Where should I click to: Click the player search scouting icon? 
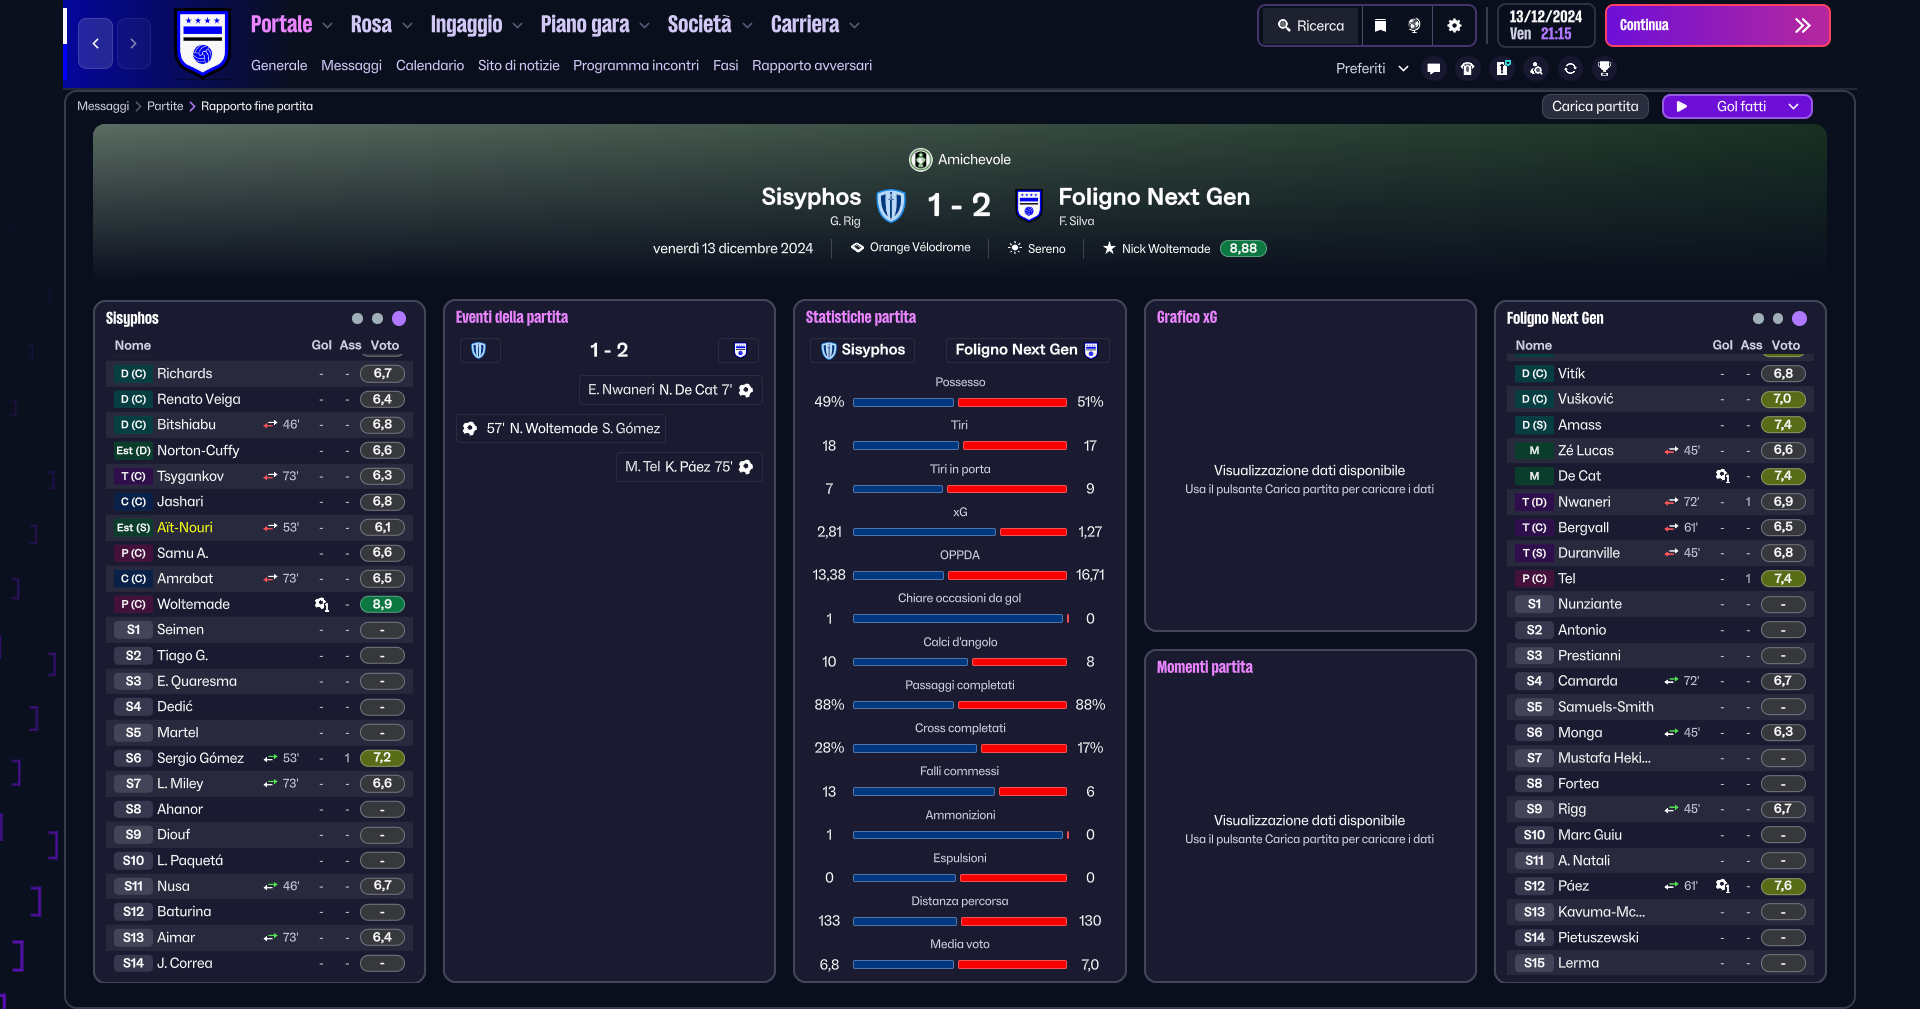1536,69
